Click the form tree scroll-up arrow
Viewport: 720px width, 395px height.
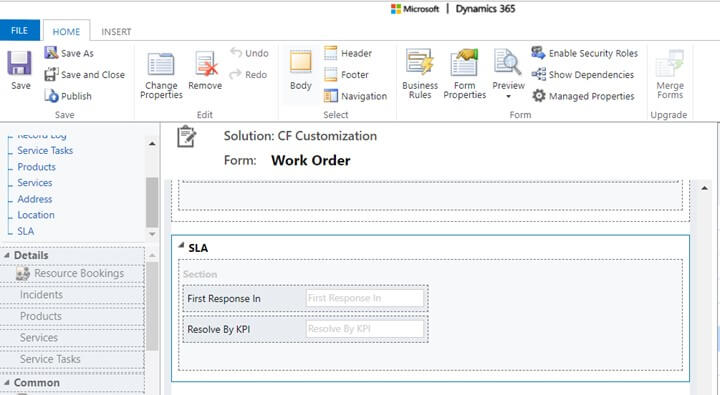152,144
